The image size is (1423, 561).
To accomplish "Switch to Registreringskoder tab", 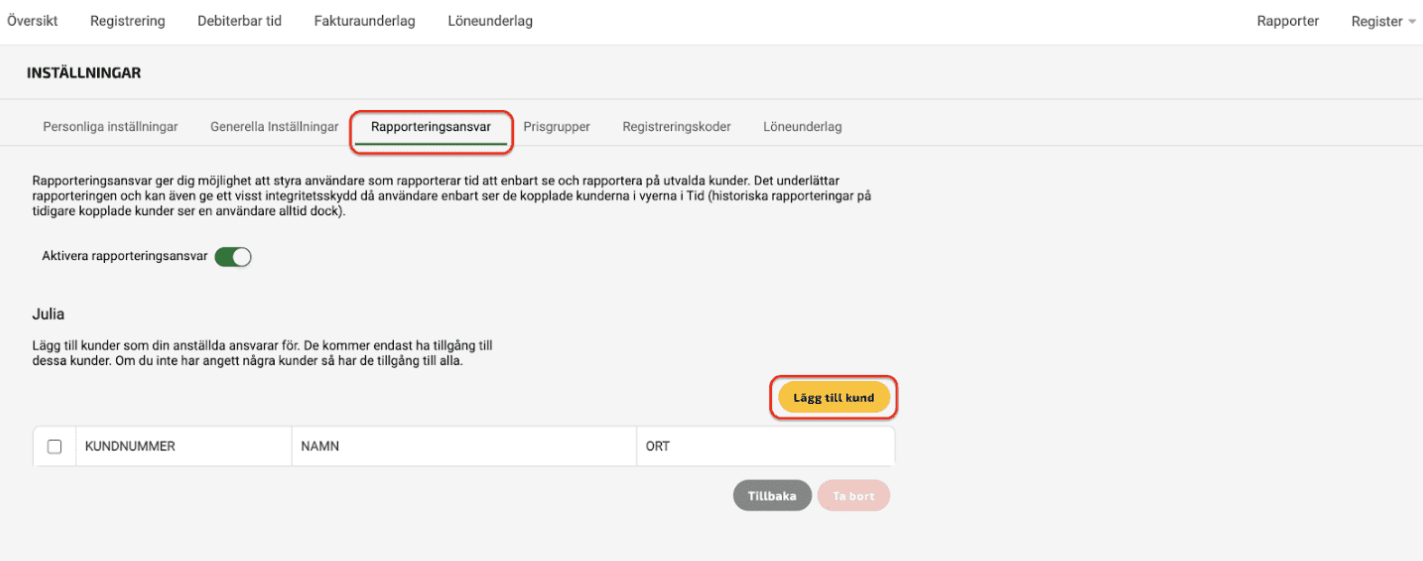I will pos(677,127).
